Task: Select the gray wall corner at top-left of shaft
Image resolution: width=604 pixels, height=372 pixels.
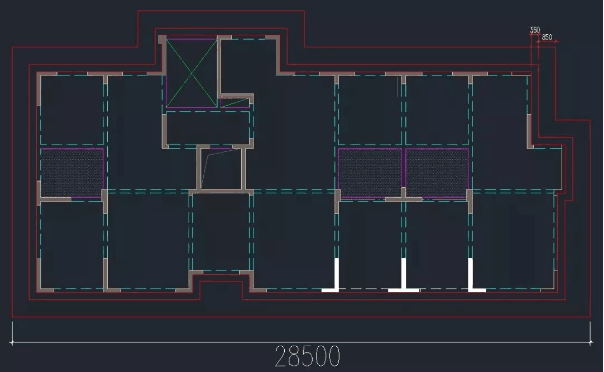Action: pyautogui.click(x=162, y=39)
